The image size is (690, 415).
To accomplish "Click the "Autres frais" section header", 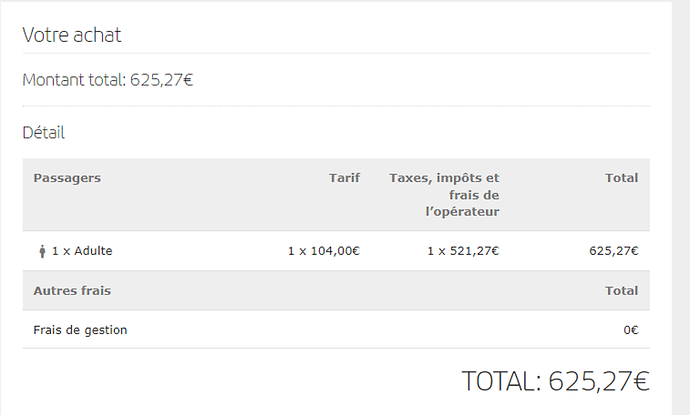I will (x=72, y=290).
